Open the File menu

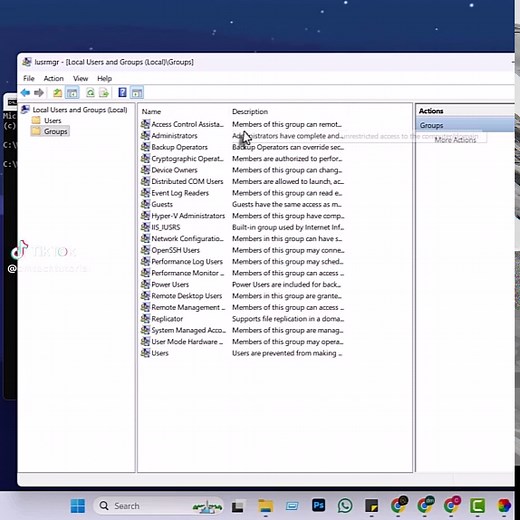coord(29,79)
